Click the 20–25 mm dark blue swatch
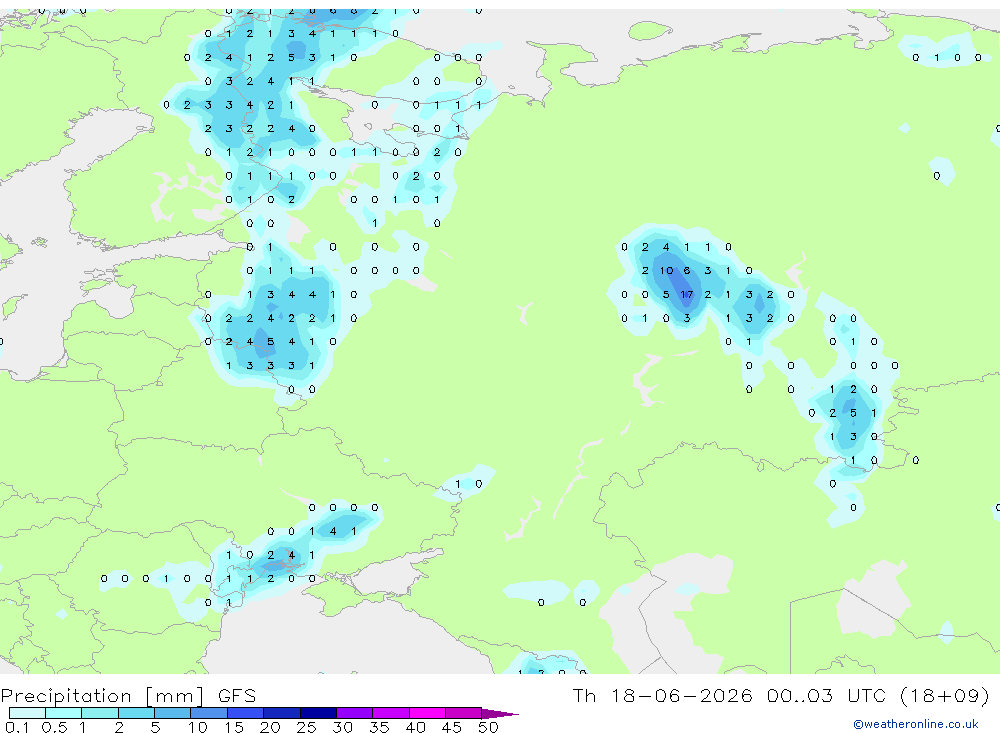 click(281, 713)
